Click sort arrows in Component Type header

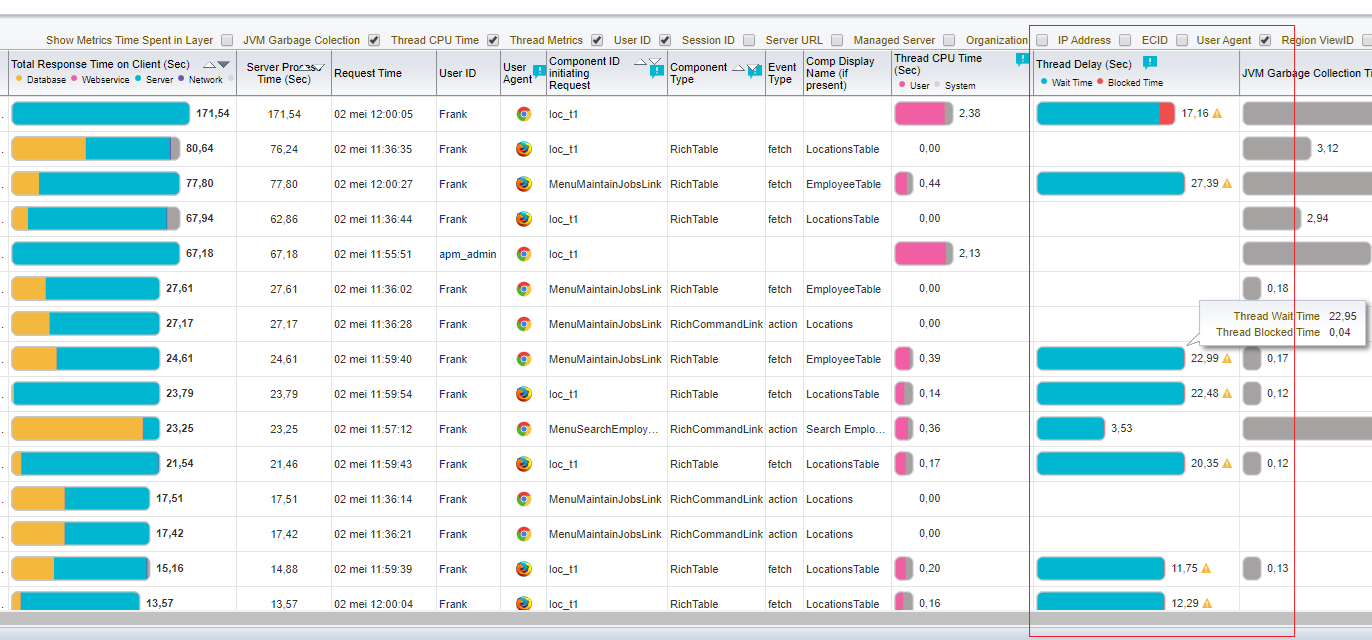[x=745, y=68]
